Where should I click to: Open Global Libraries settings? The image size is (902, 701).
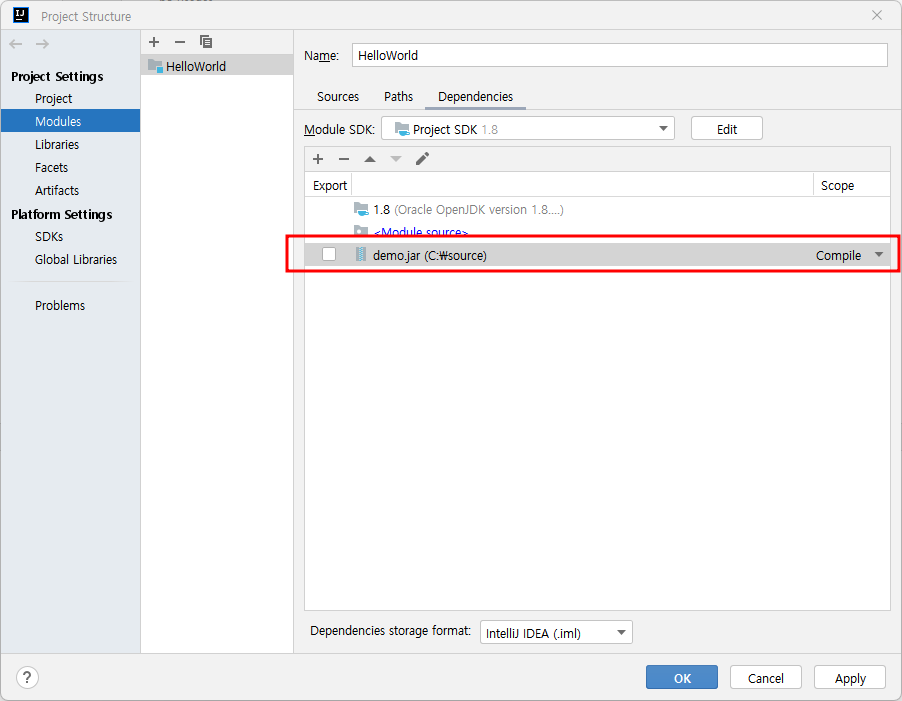coord(76,259)
